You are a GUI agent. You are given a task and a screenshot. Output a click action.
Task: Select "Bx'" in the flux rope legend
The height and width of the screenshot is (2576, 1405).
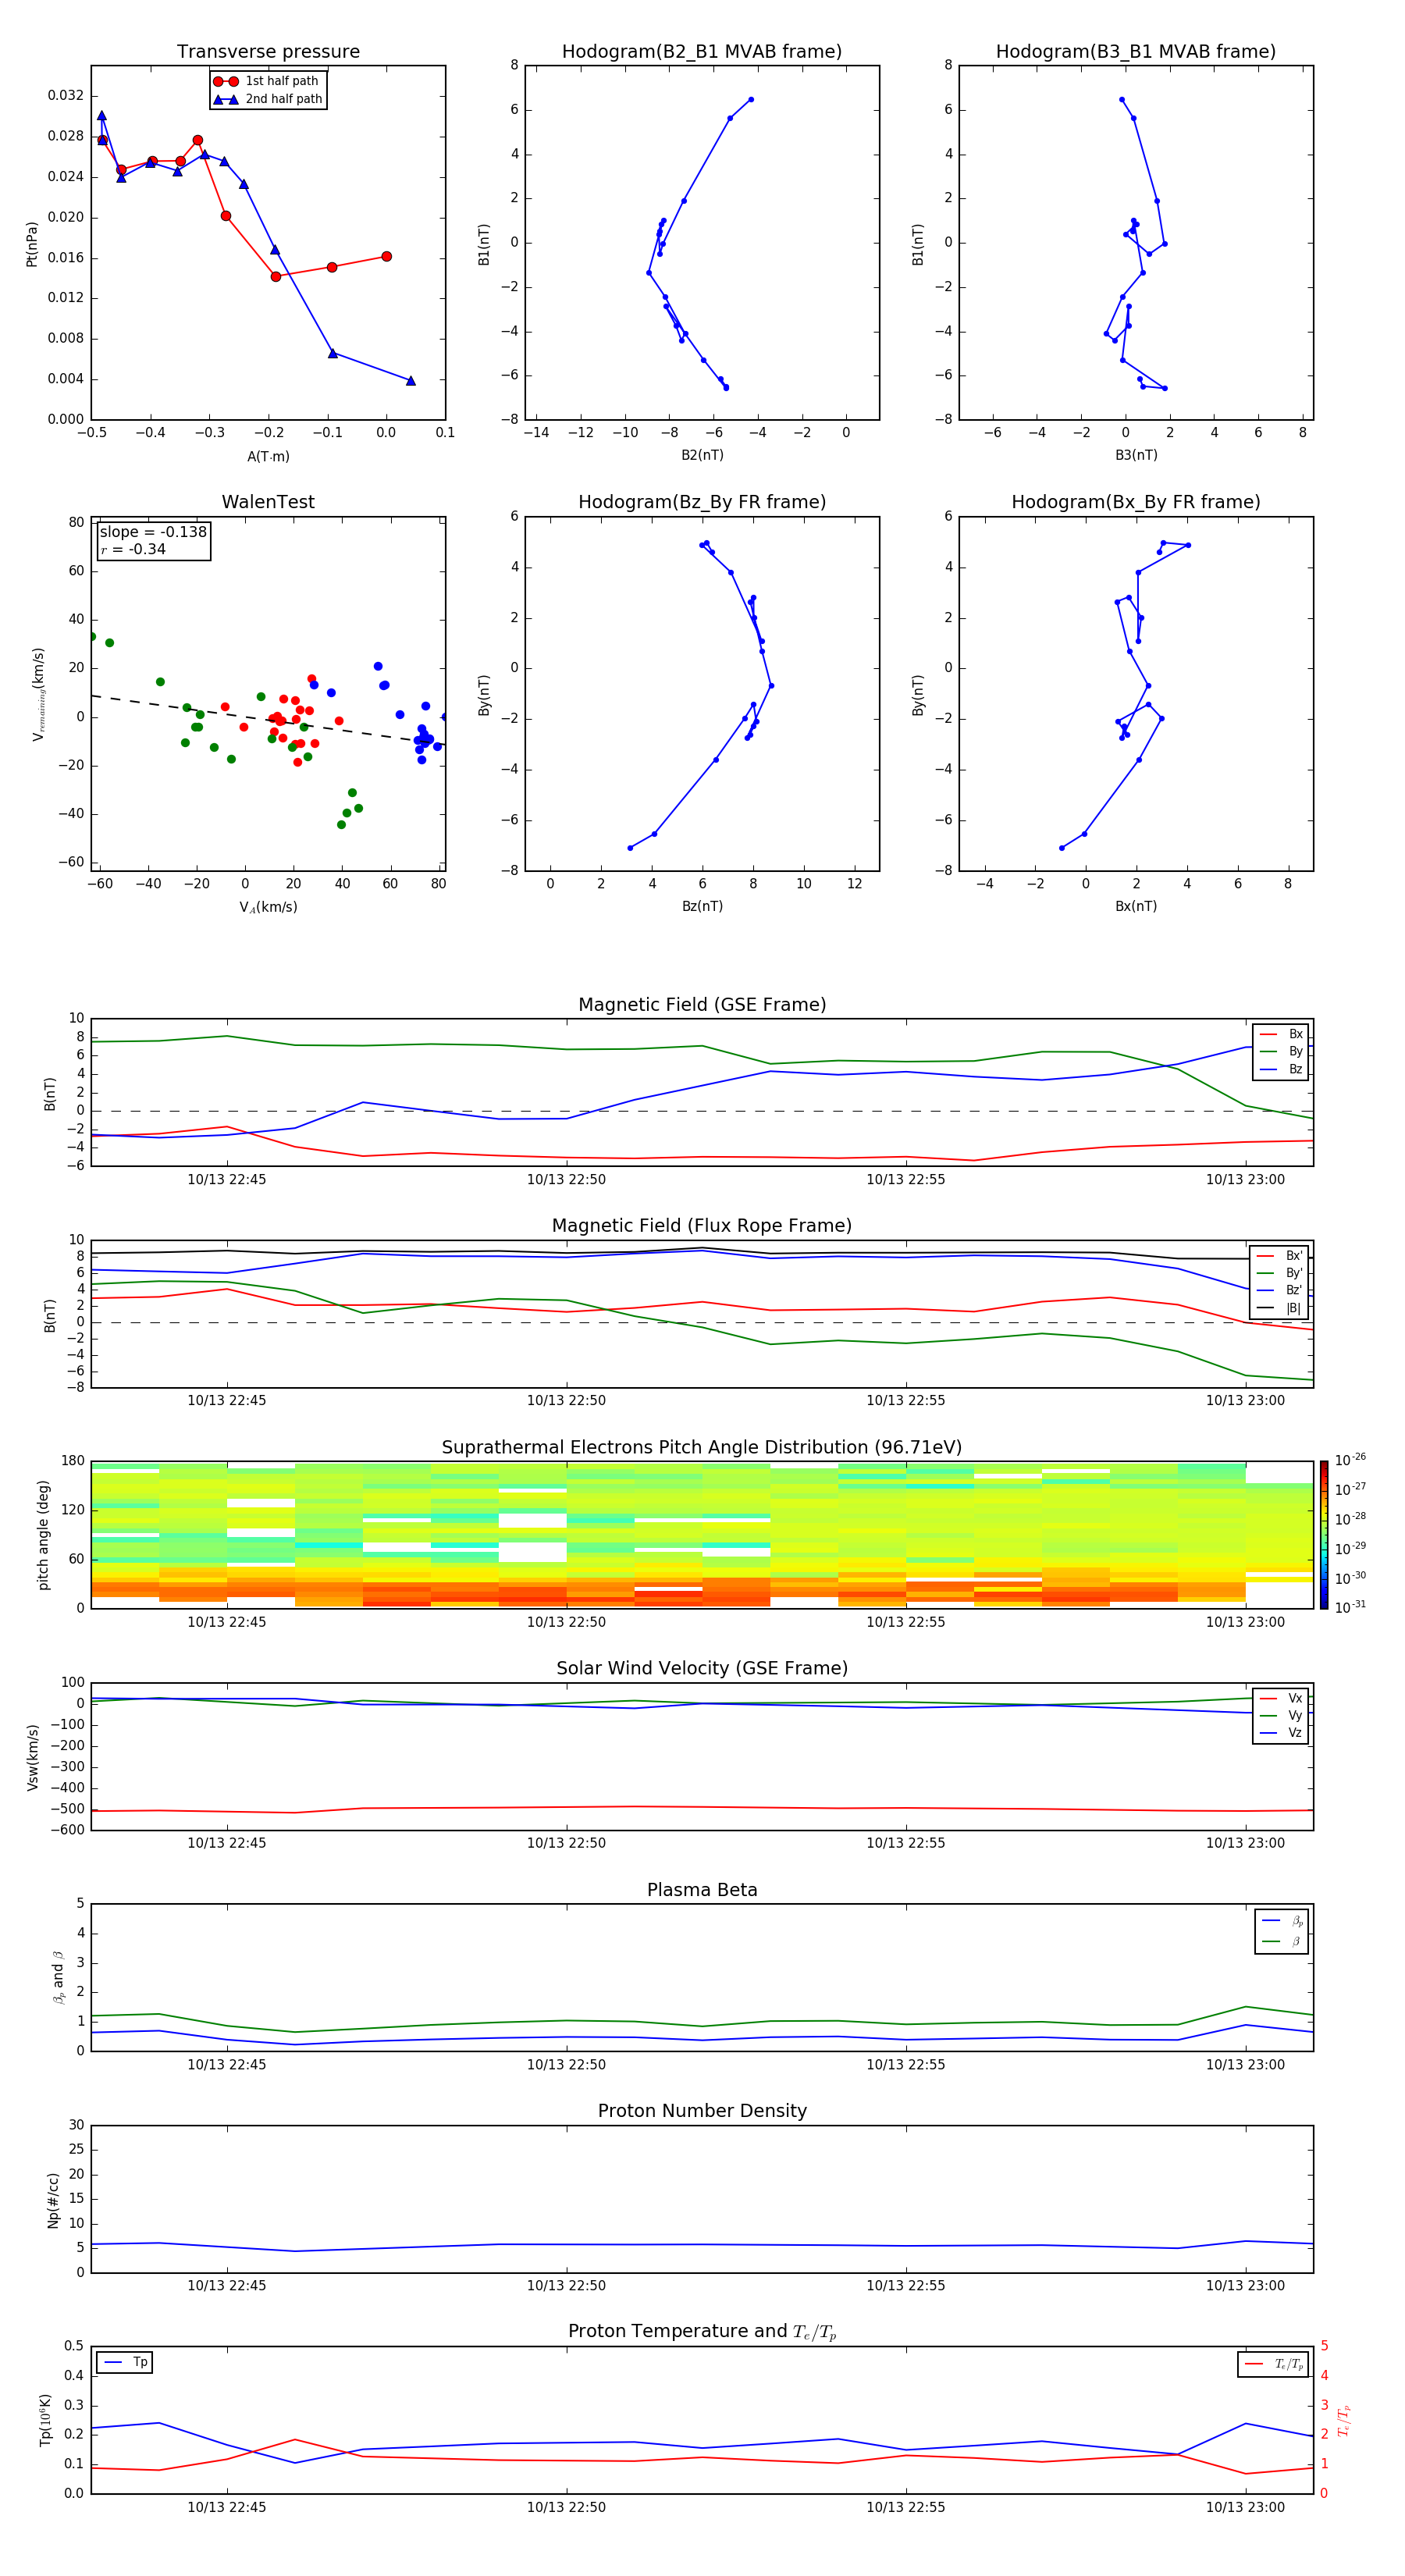[1279, 1256]
